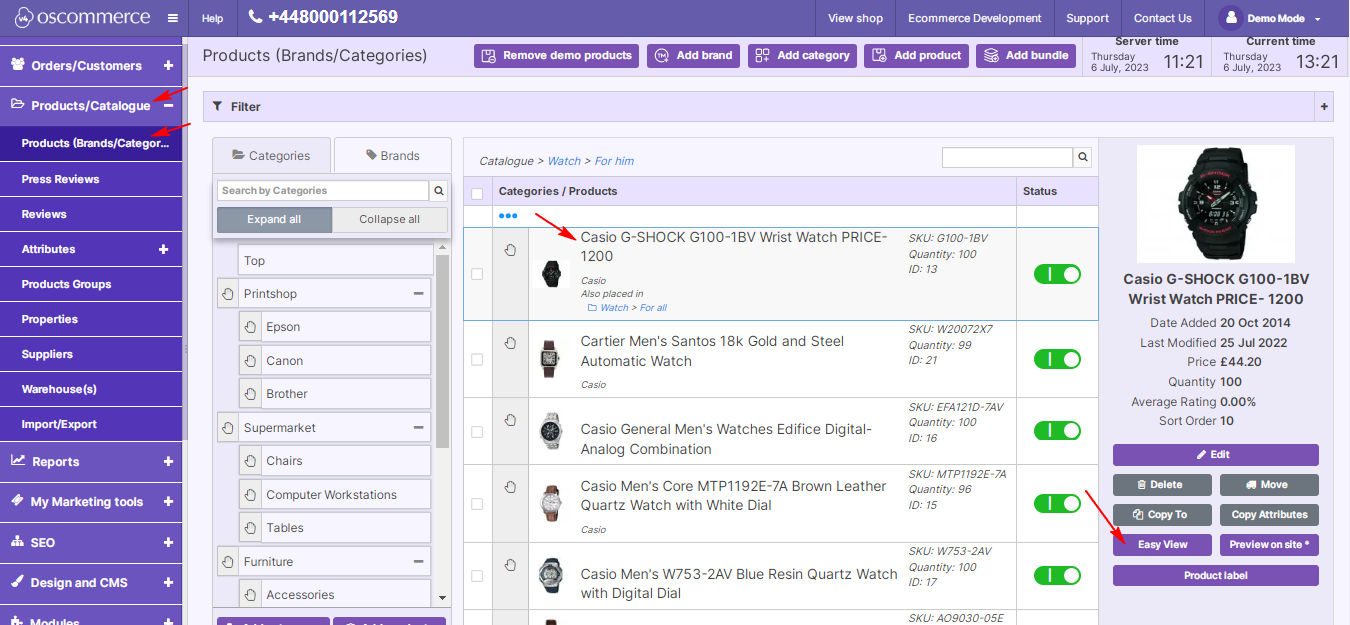Open Products Groups in sidebar
This screenshot has height=625, width=1350.
pos(91,284)
